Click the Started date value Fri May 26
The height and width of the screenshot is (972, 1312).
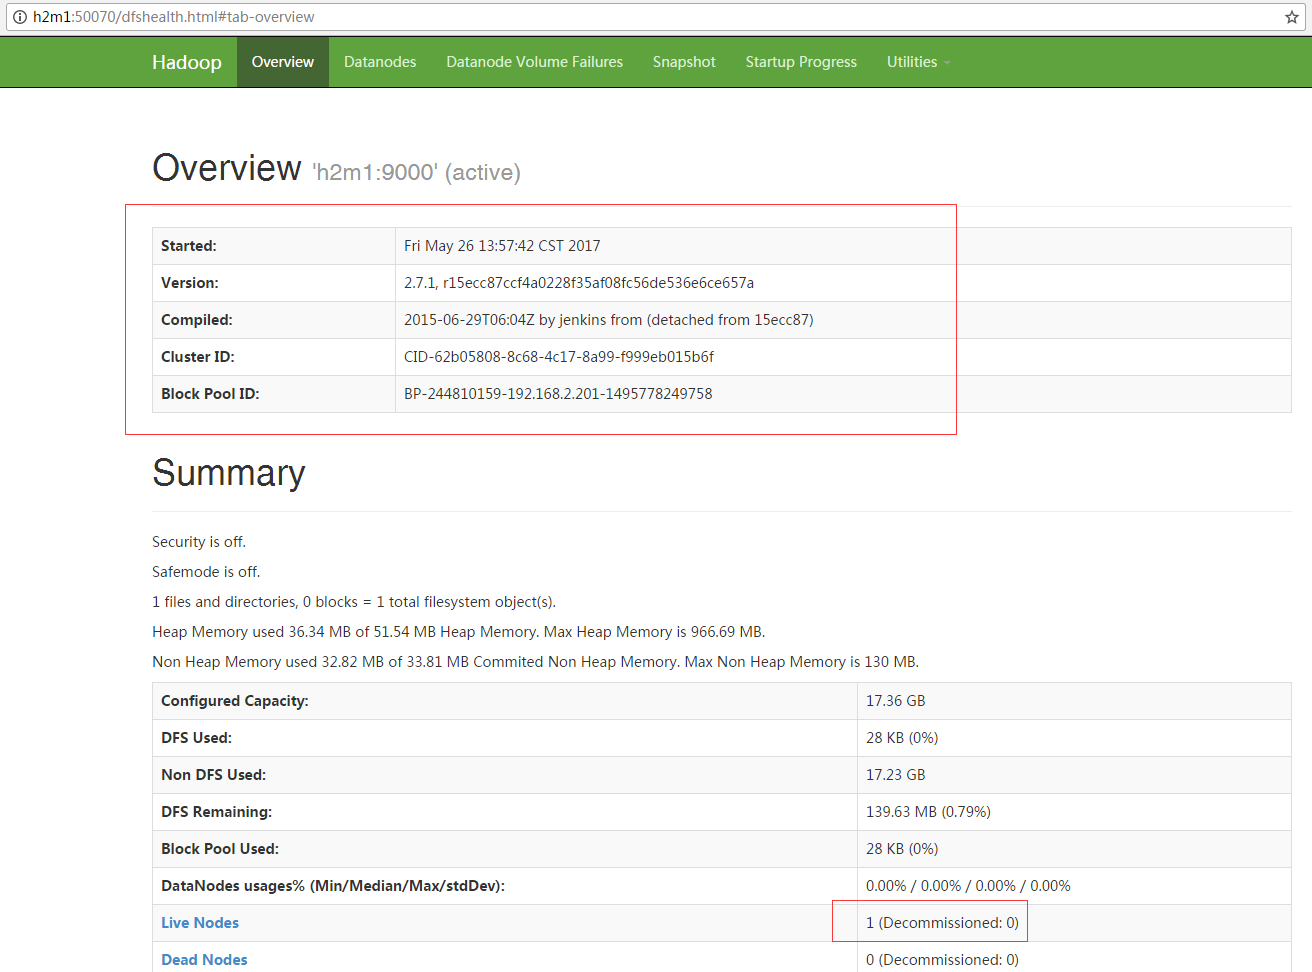(x=502, y=246)
